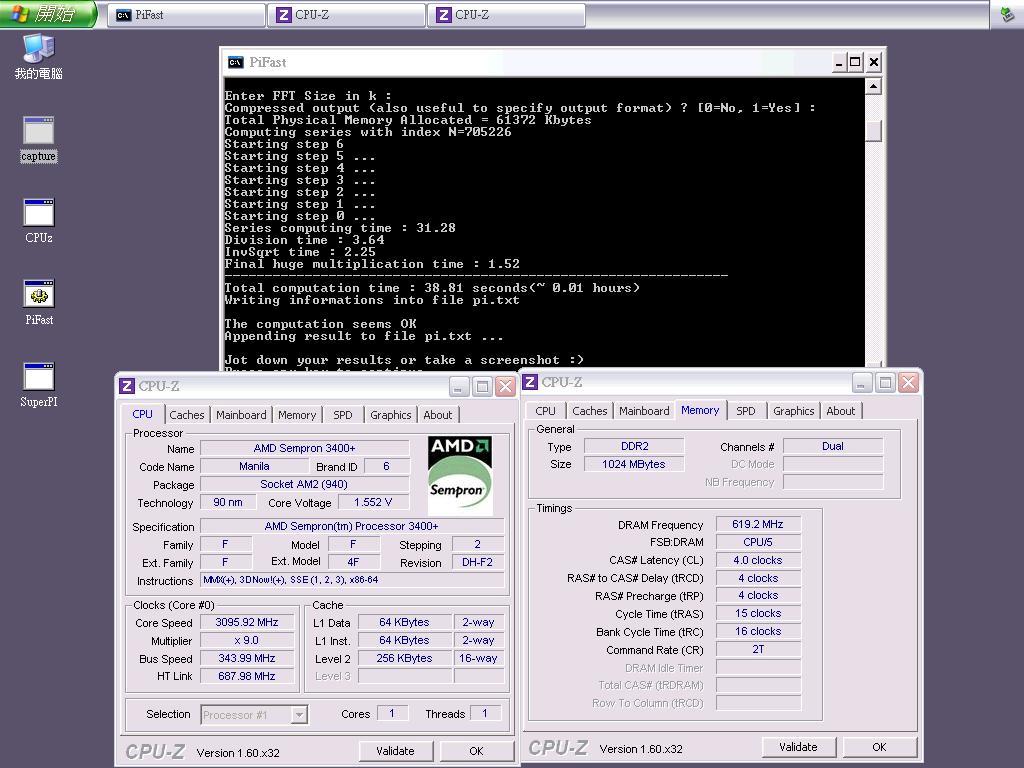Click the PiFast console scroll up arrow
The width and height of the screenshot is (1024, 768).
click(873, 86)
